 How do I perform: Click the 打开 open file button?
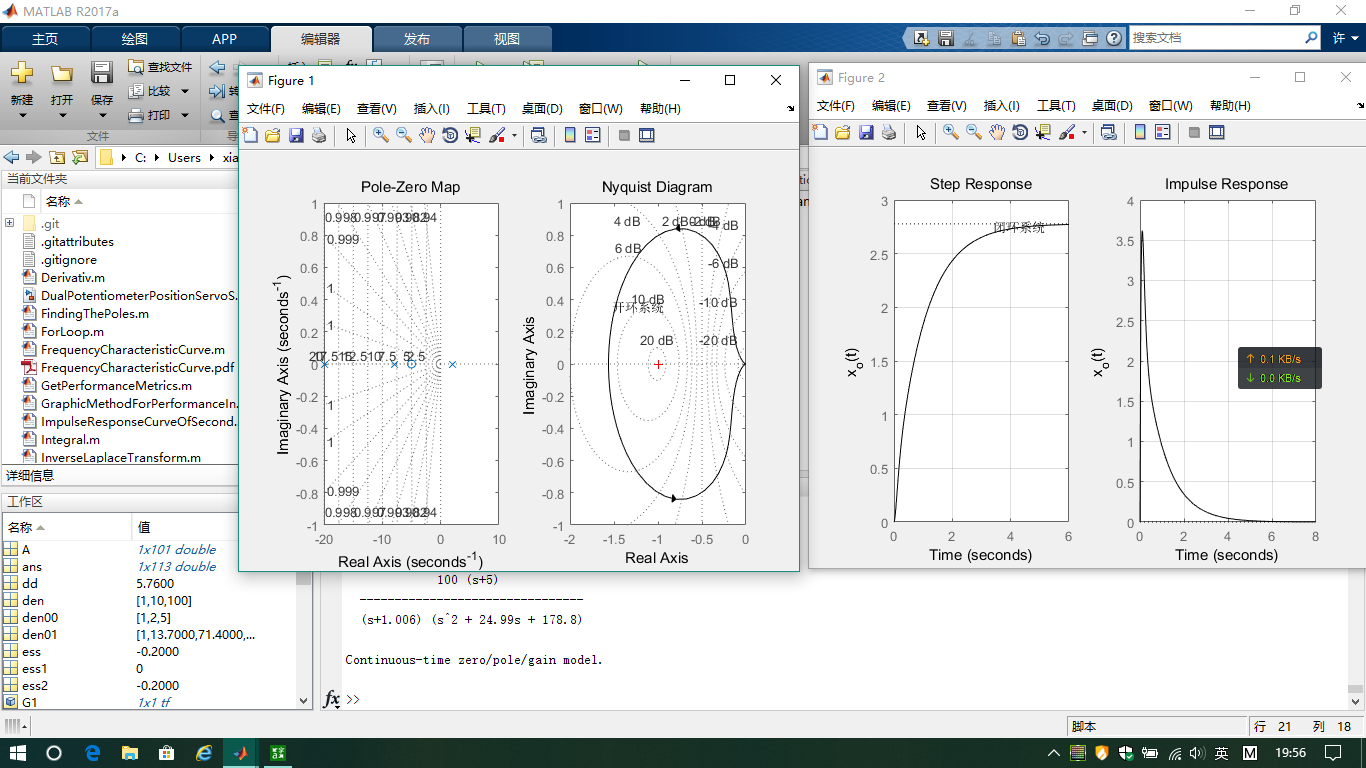click(x=62, y=84)
